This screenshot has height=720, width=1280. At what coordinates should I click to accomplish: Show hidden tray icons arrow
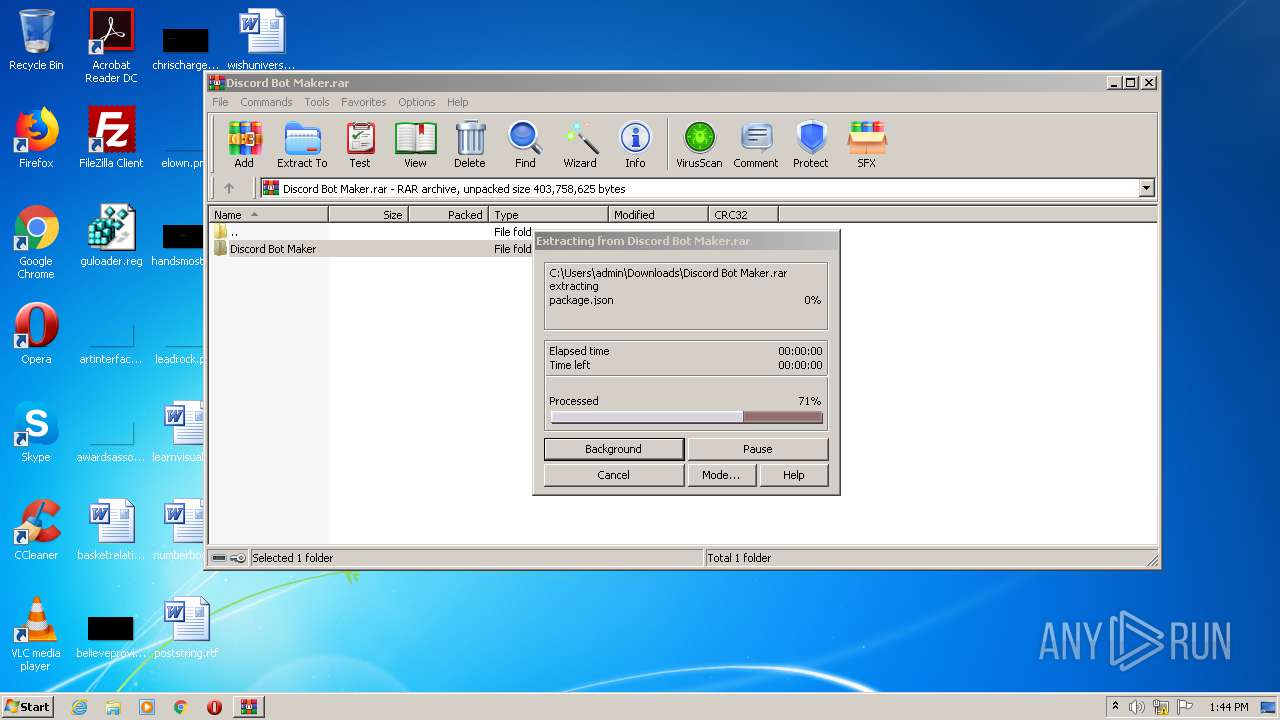point(1115,706)
